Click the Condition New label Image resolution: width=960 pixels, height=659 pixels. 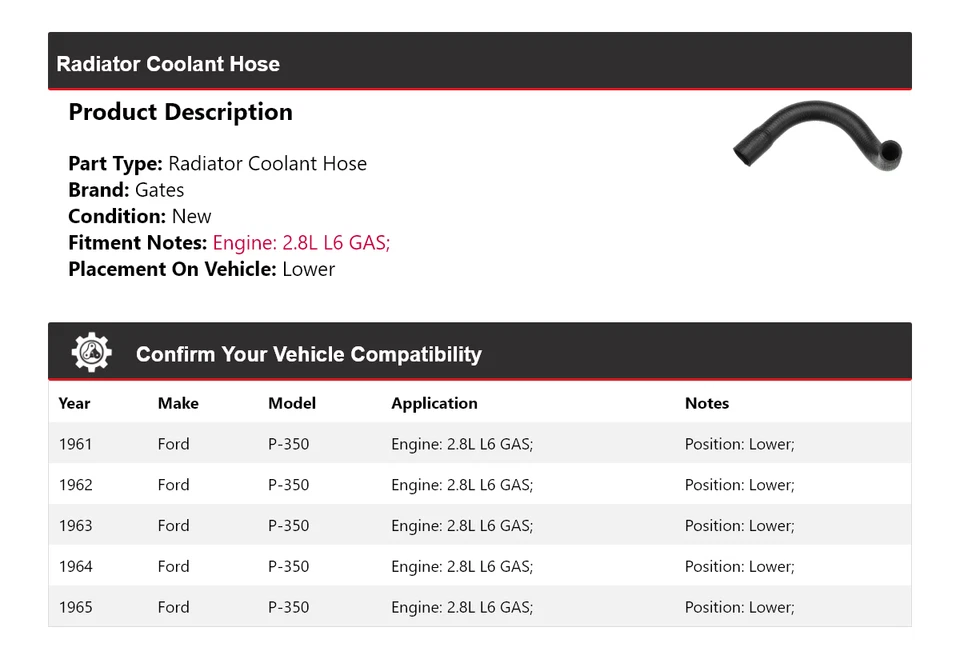point(137,216)
